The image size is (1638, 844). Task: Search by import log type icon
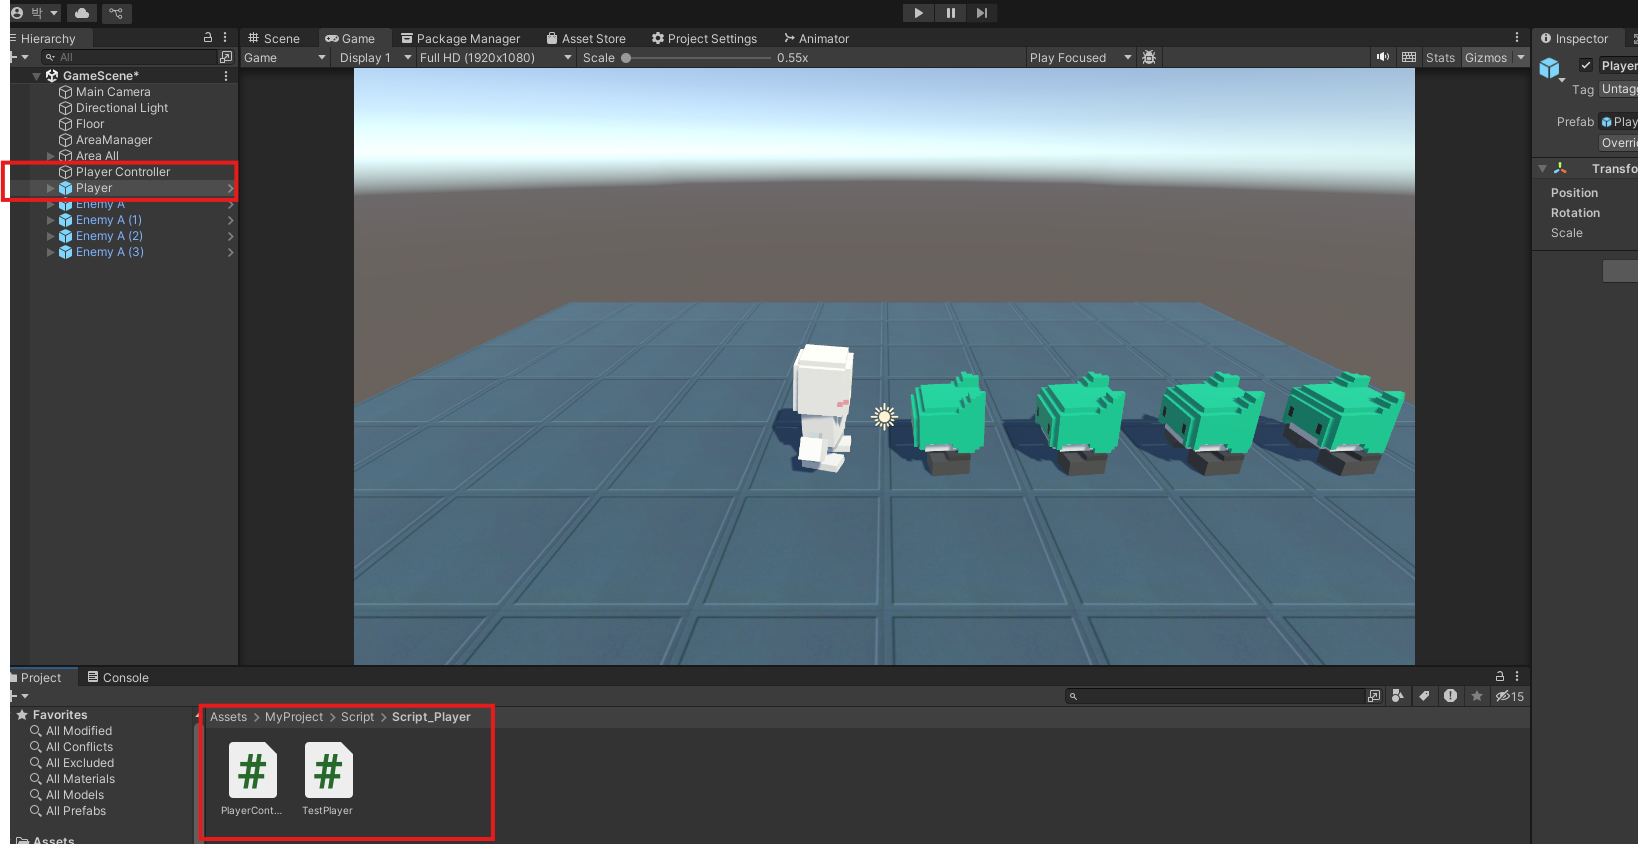click(1450, 696)
